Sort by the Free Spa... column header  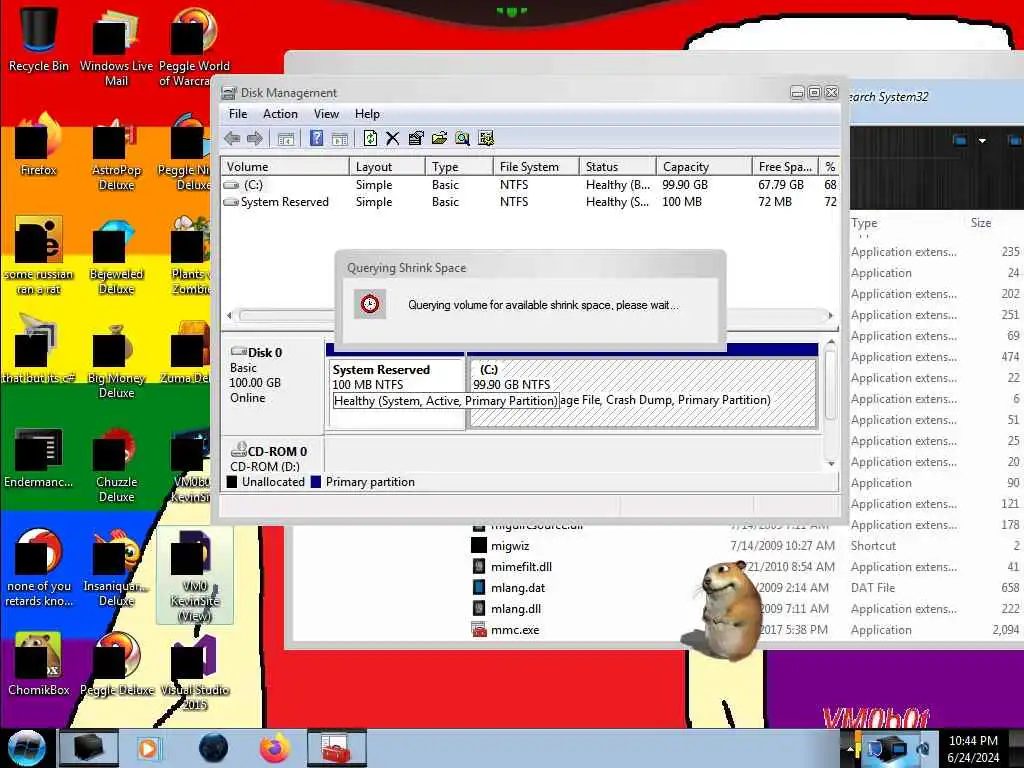tap(786, 167)
